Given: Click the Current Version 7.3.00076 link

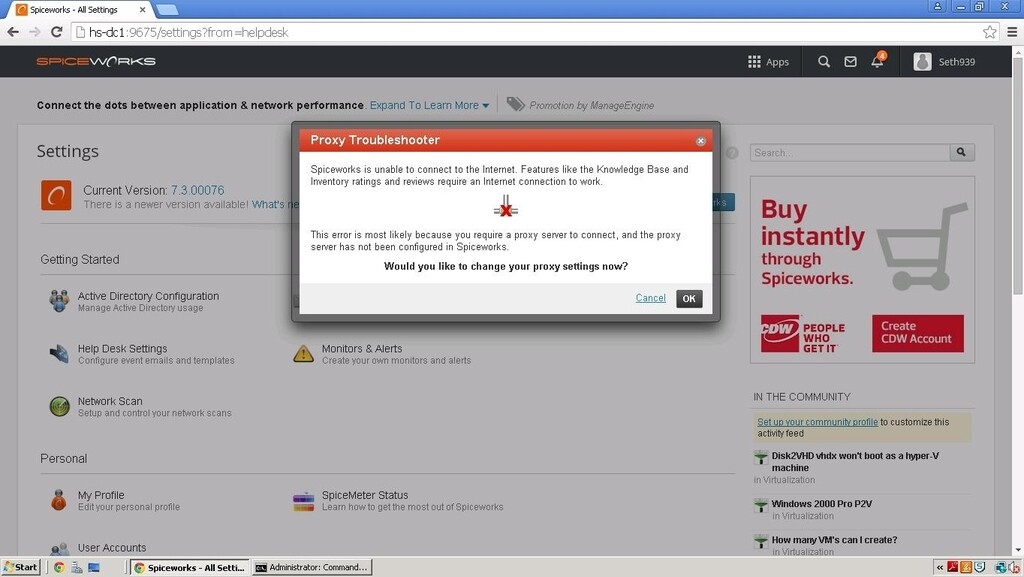Looking at the screenshot, I should [x=197, y=190].
